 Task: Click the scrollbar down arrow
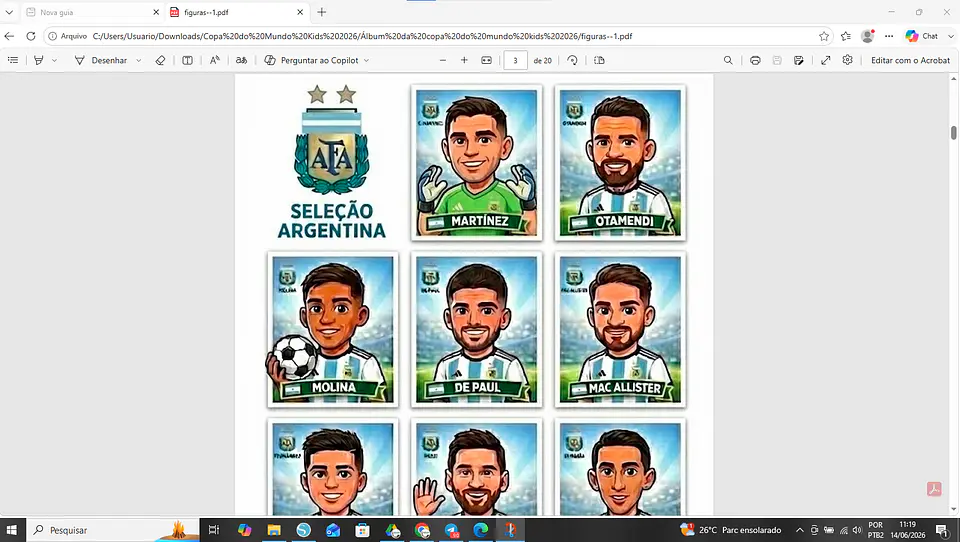953,509
